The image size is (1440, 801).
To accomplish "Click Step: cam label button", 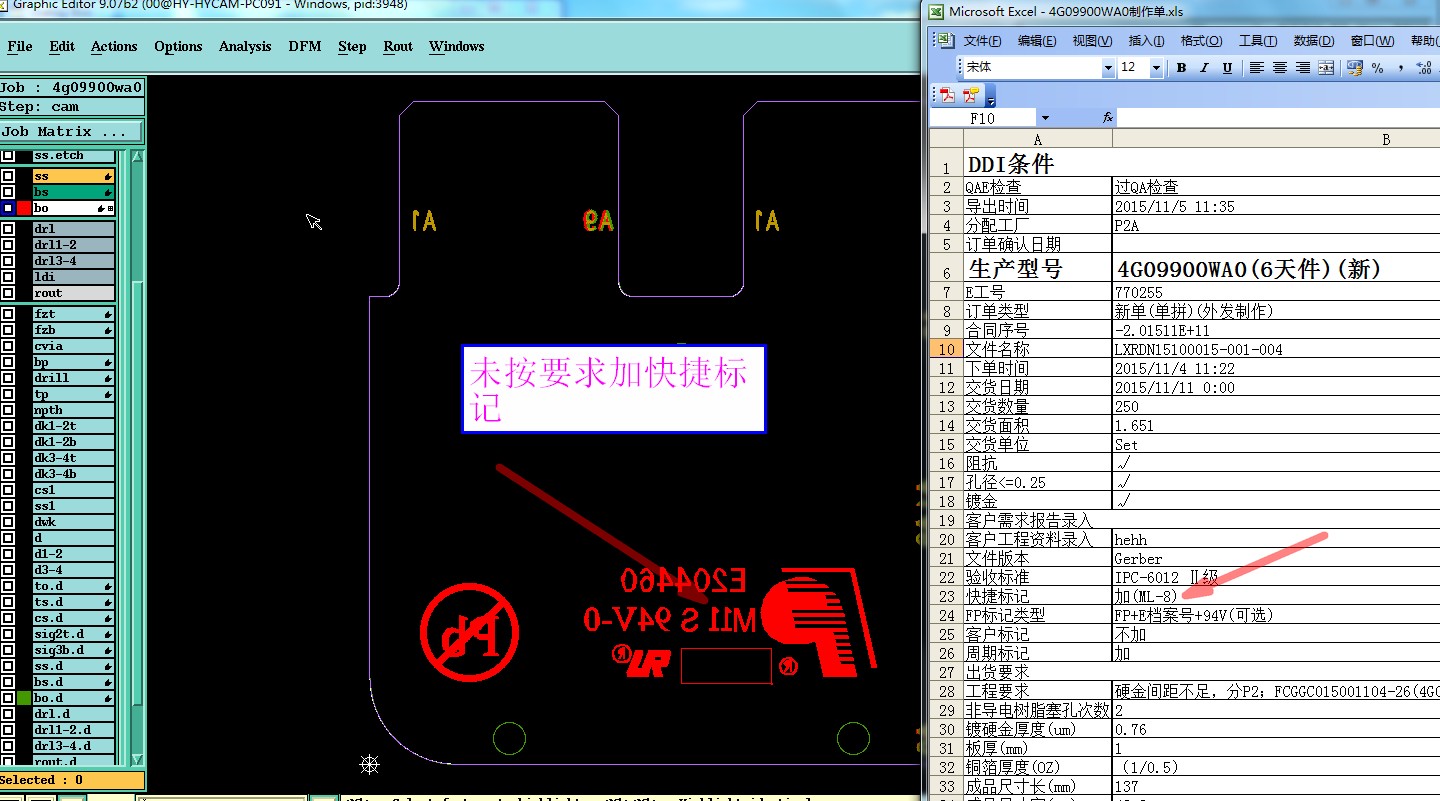I will click(x=72, y=107).
